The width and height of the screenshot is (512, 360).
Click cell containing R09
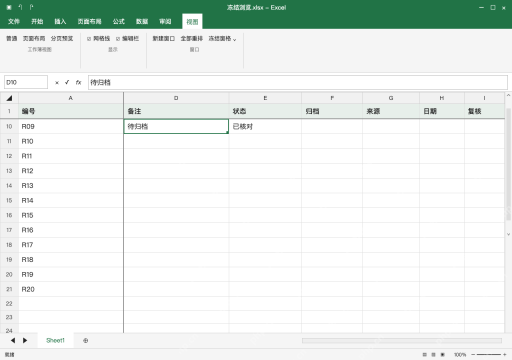[71, 126]
